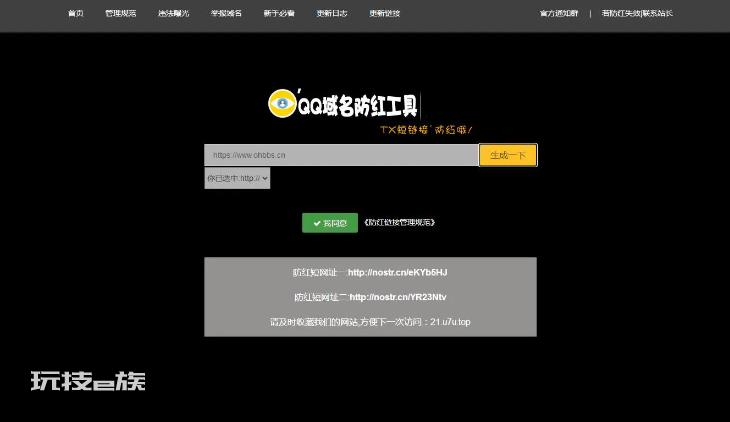Click the yellow 生成一下 button

pyautogui.click(x=508, y=155)
